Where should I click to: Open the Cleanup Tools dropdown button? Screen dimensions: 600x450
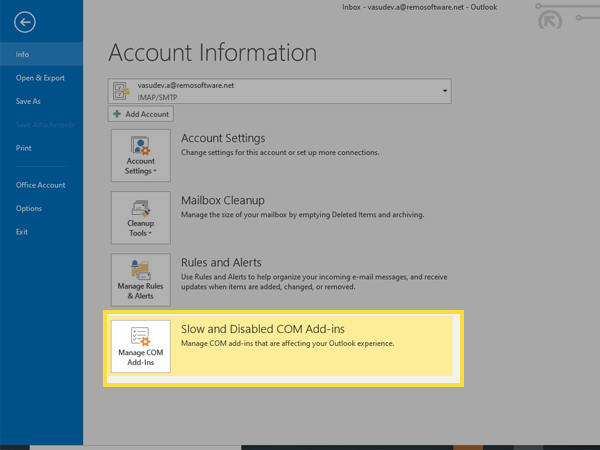click(x=141, y=217)
